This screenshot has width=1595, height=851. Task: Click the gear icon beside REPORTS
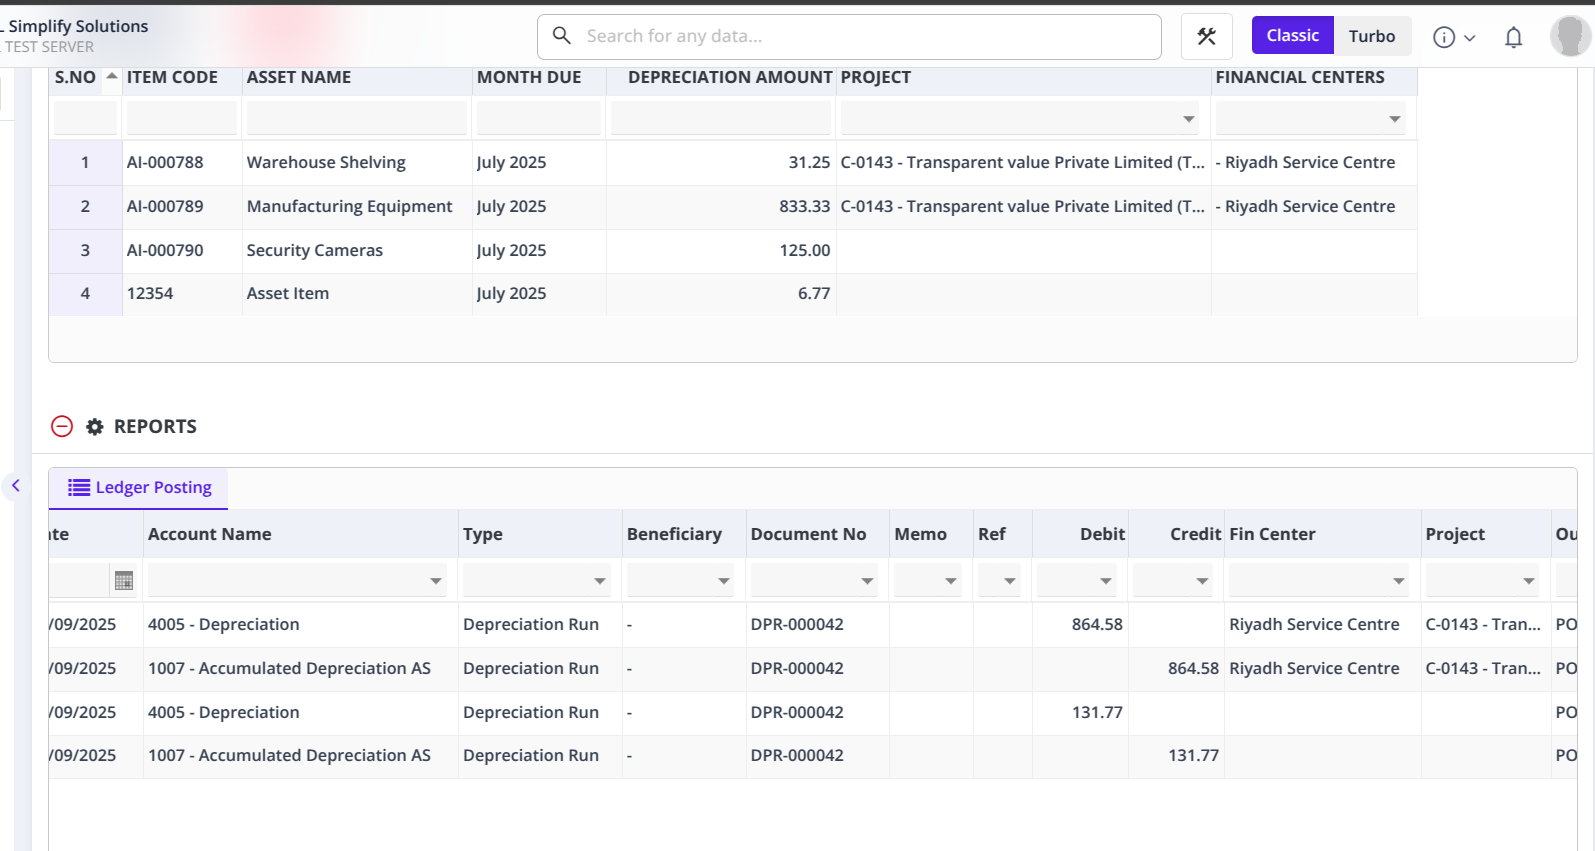click(95, 427)
